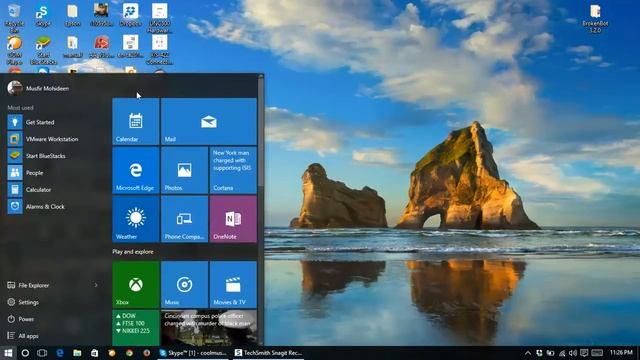Image resolution: width=640 pixels, height=360 pixels.
Task: Open File Explorer from the taskbar
Action: [x=77, y=353]
